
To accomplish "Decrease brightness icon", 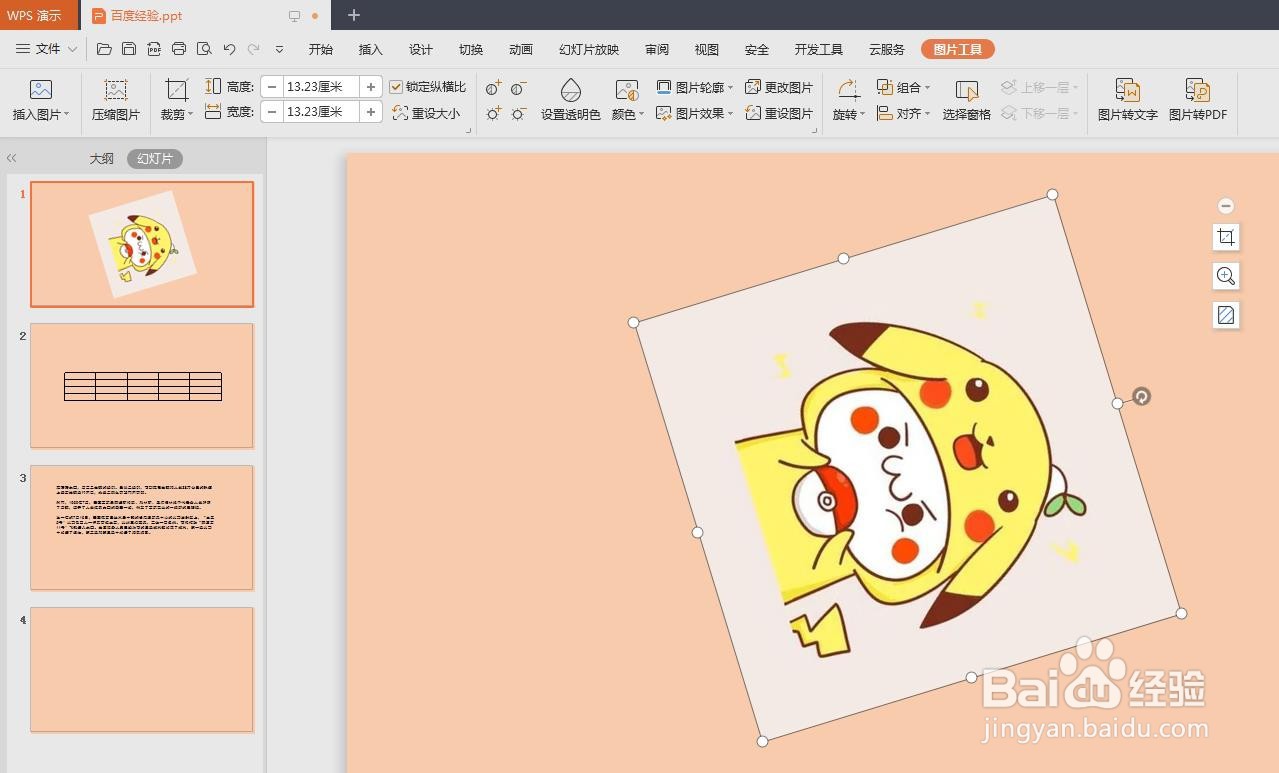I will [x=518, y=114].
